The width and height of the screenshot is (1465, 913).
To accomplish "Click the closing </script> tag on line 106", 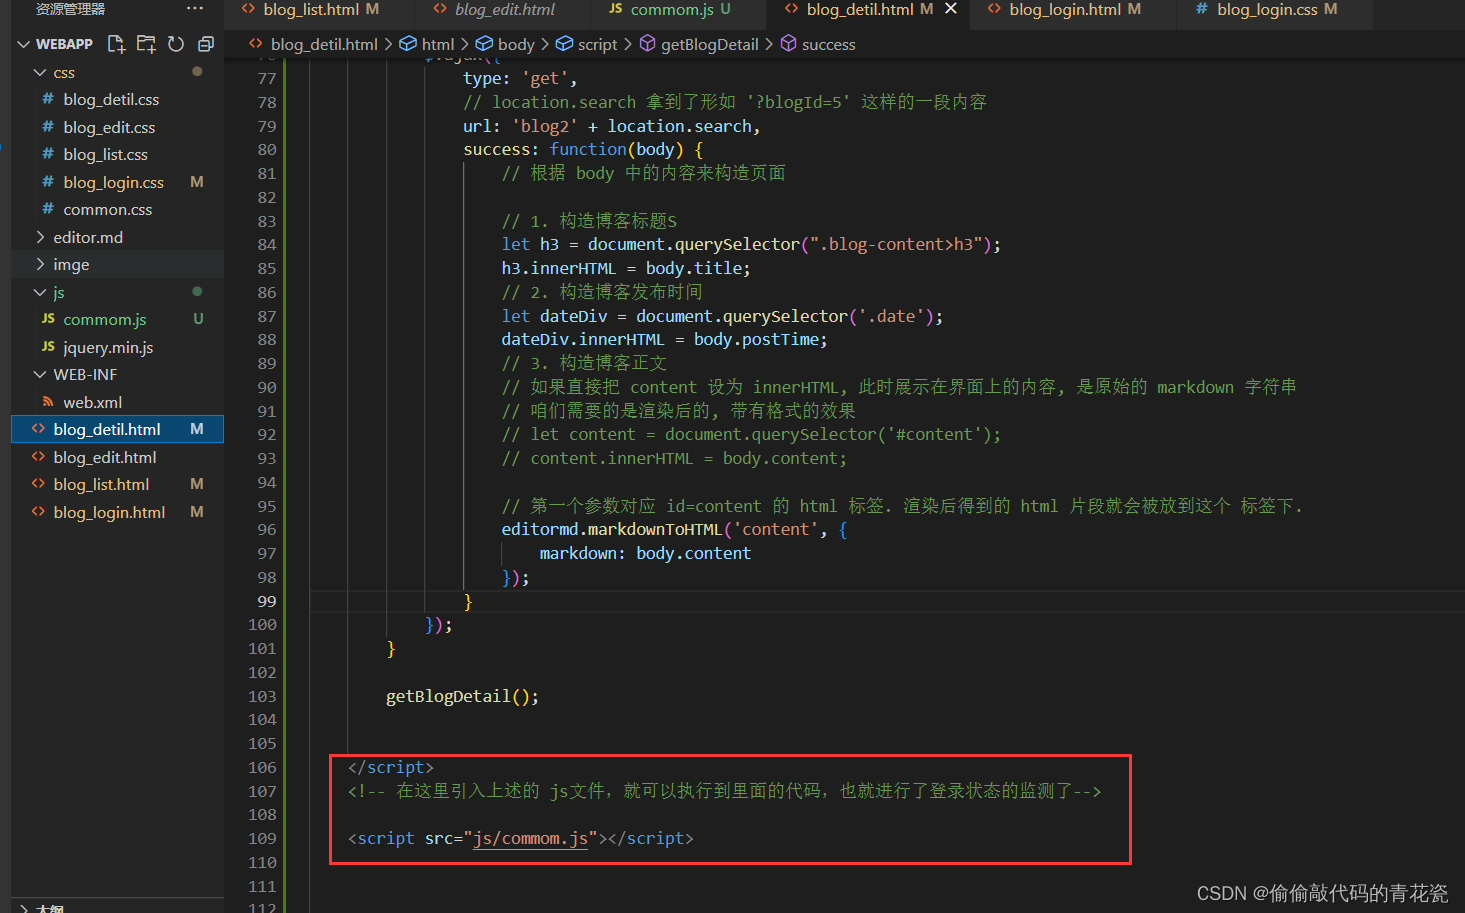I will tap(391, 768).
